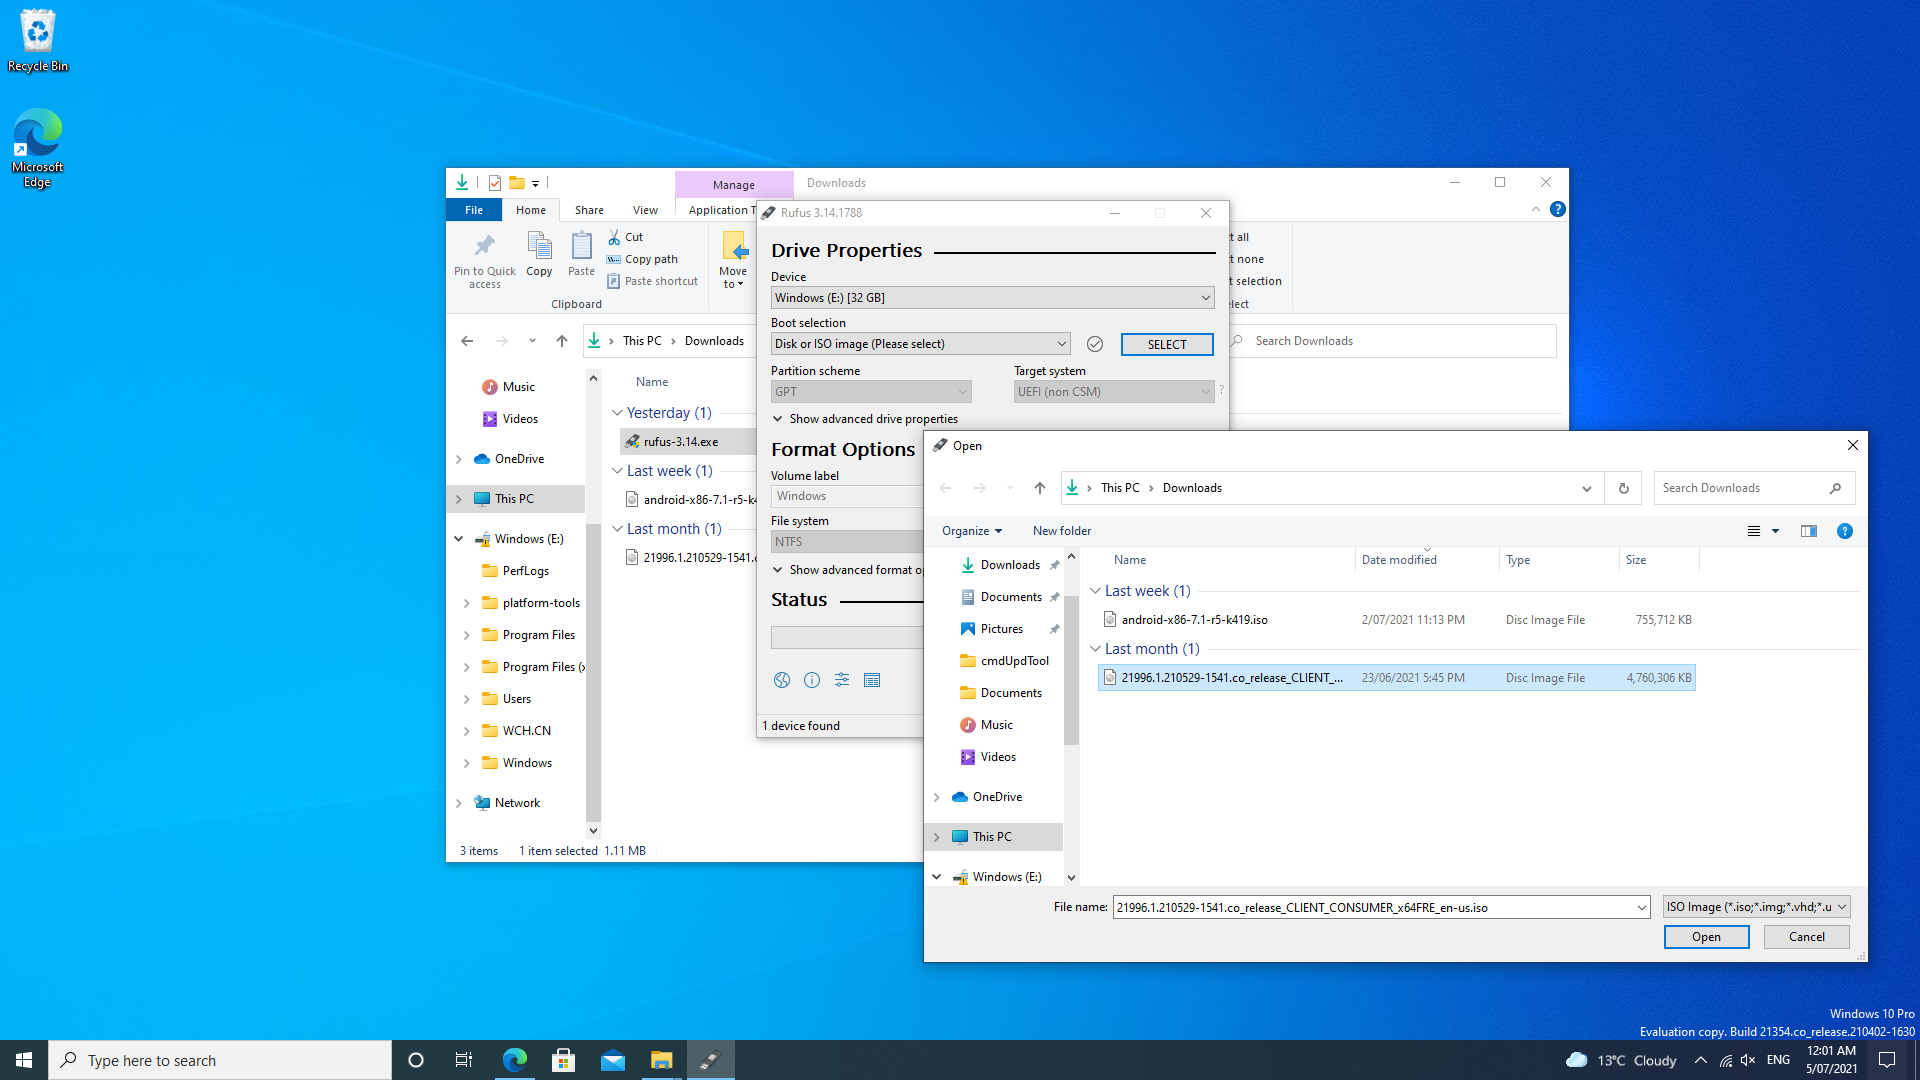Viewport: 1920px width, 1080px height.
Task: Open the File tab in Explorer
Action: [x=474, y=210]
